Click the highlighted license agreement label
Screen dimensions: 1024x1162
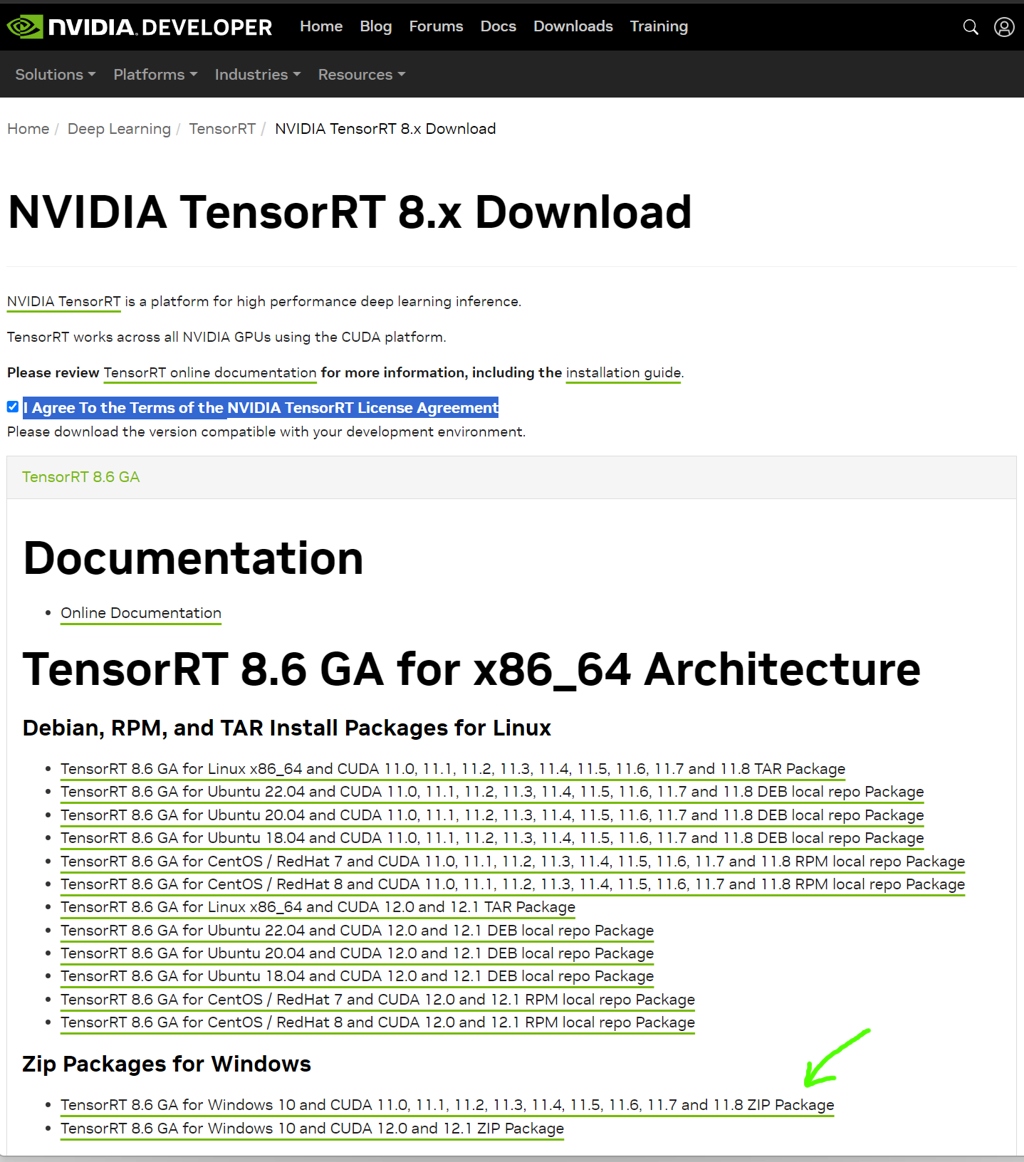tap(261, 408)
